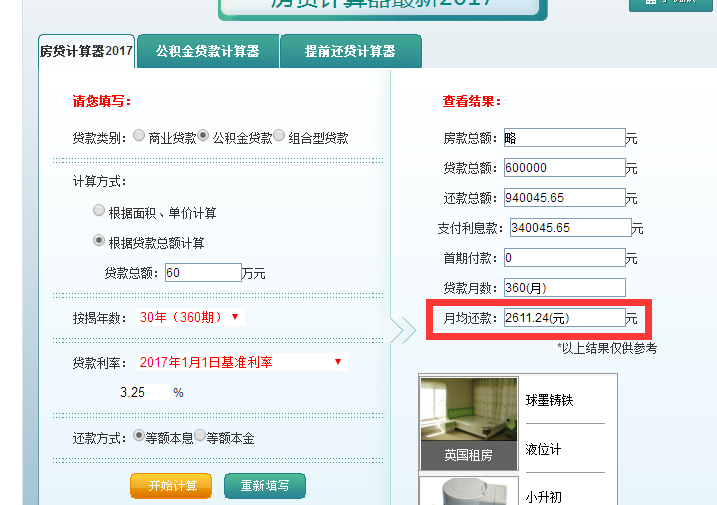Click the 开始计算 button
717x505 pixels.
pyautogui.click(x=171, y=486)
